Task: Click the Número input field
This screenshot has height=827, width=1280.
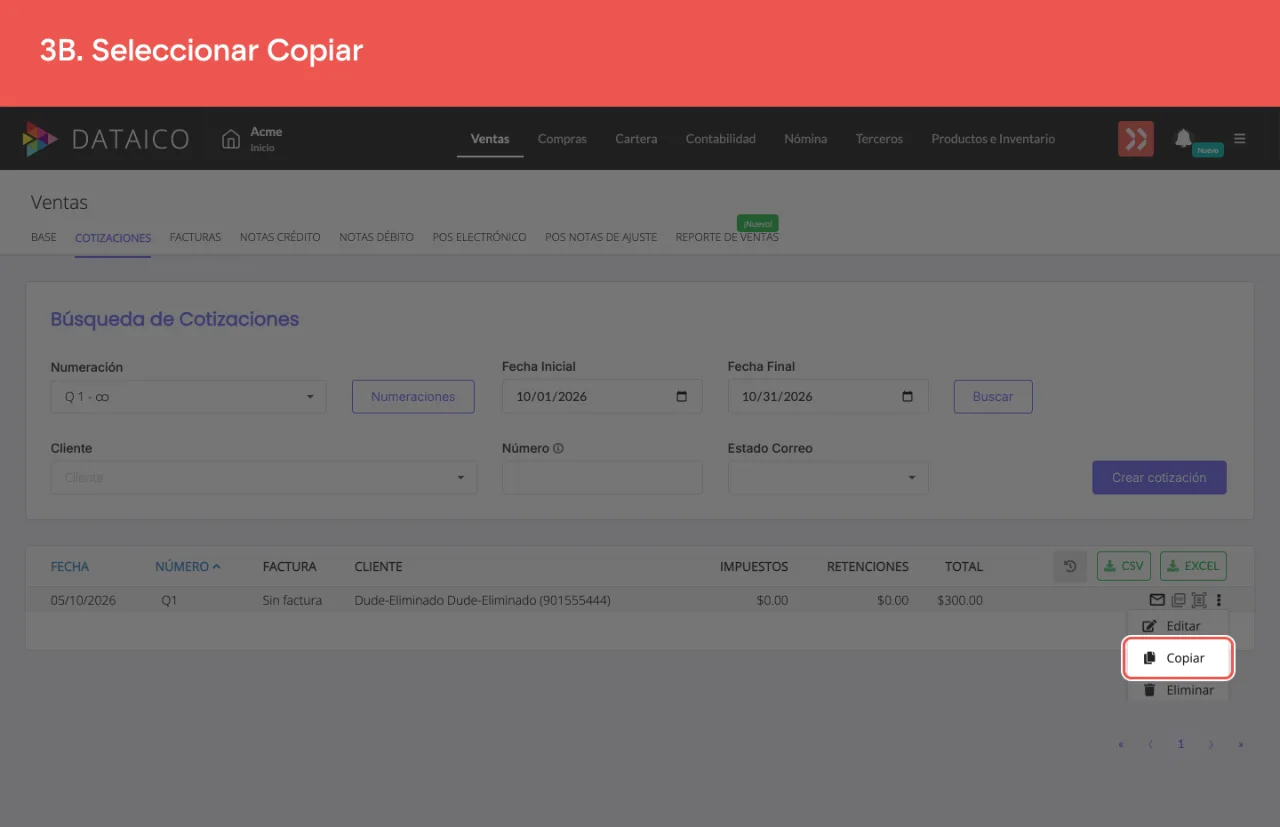Action: [602, 477]
